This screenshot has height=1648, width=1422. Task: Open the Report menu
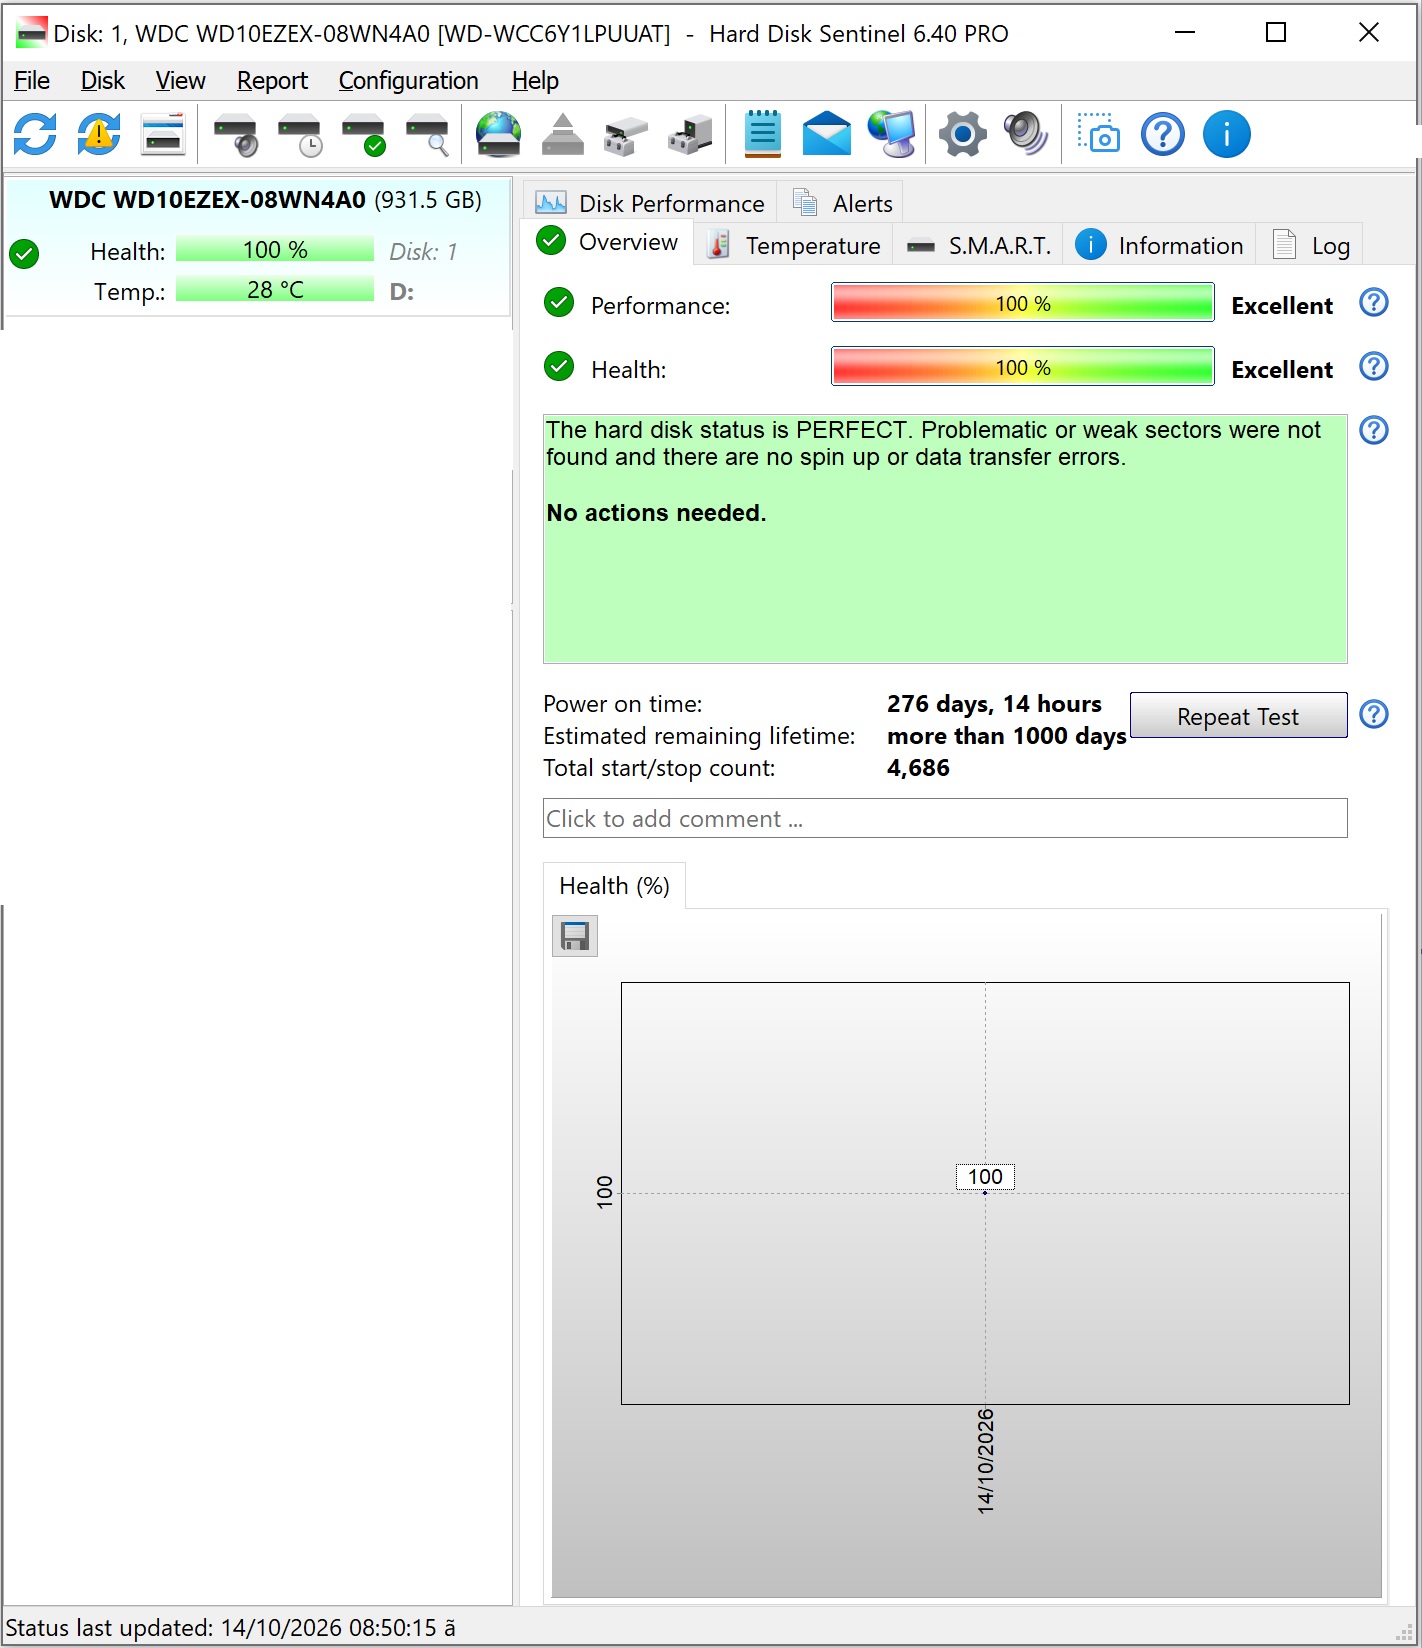point(272,80)
